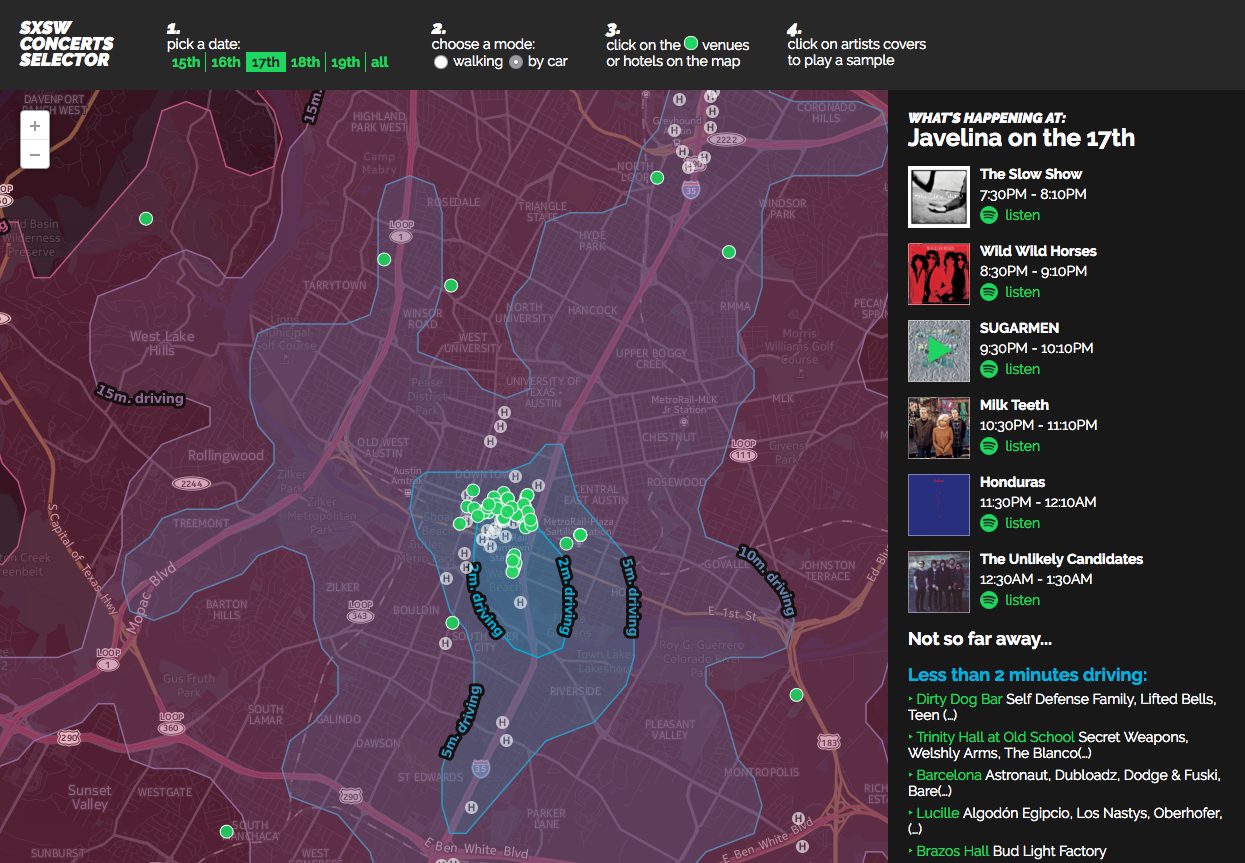Expand Trinity Hall at Old School listing
Screen dimensions: 1245x863
pyautogui.click(x=994, y=737)
